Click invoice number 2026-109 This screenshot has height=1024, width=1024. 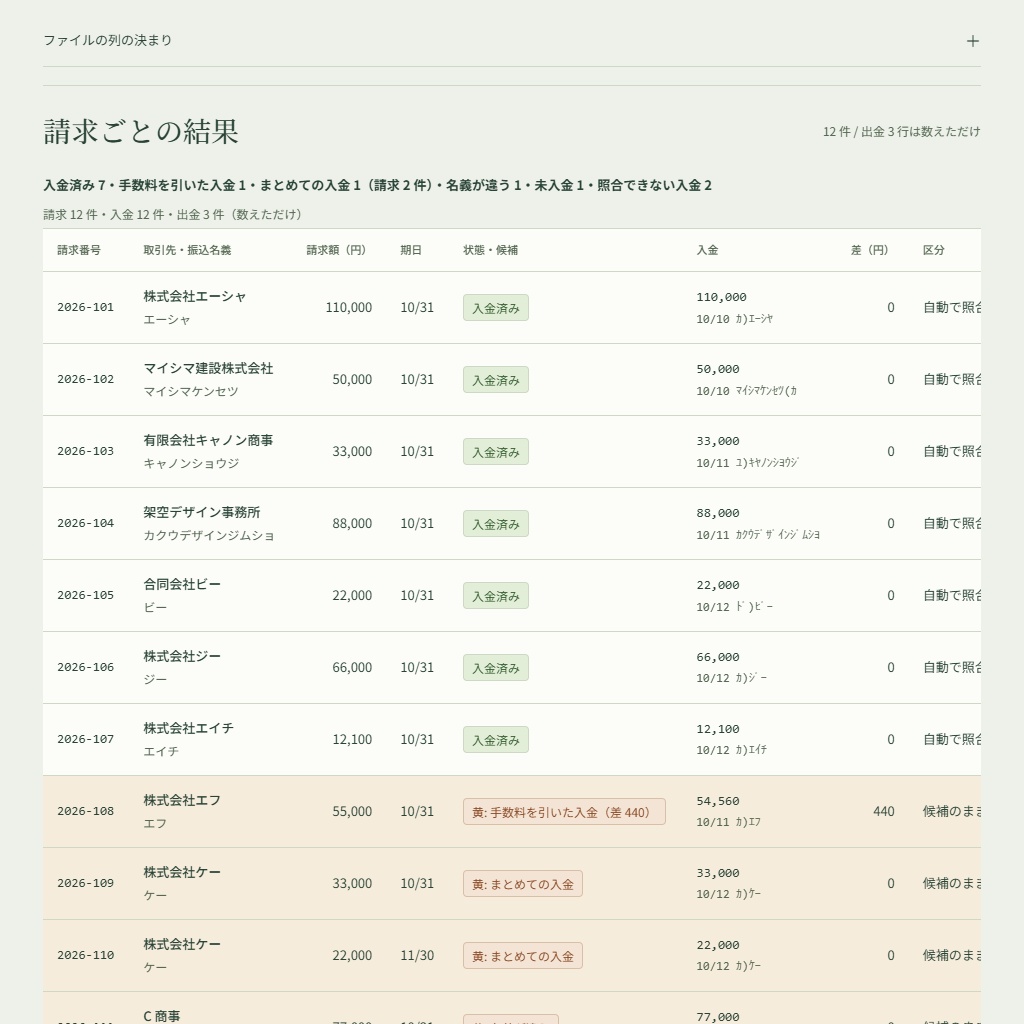86,884
